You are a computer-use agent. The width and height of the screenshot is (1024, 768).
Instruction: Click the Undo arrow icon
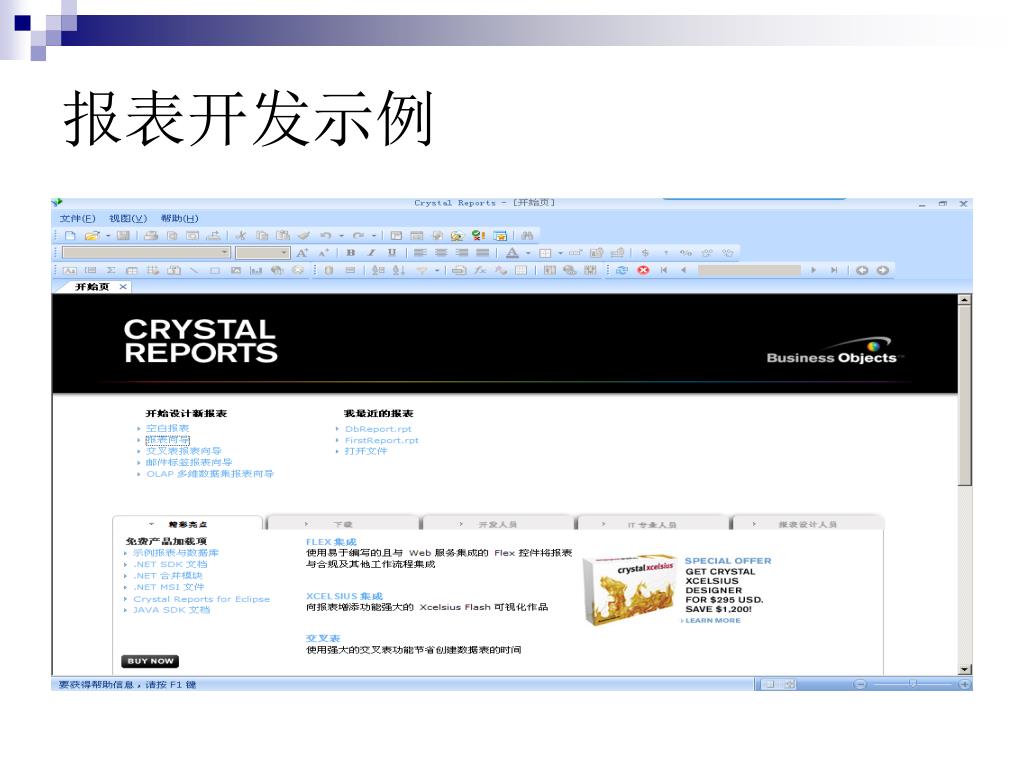click(x=325, y=236)
